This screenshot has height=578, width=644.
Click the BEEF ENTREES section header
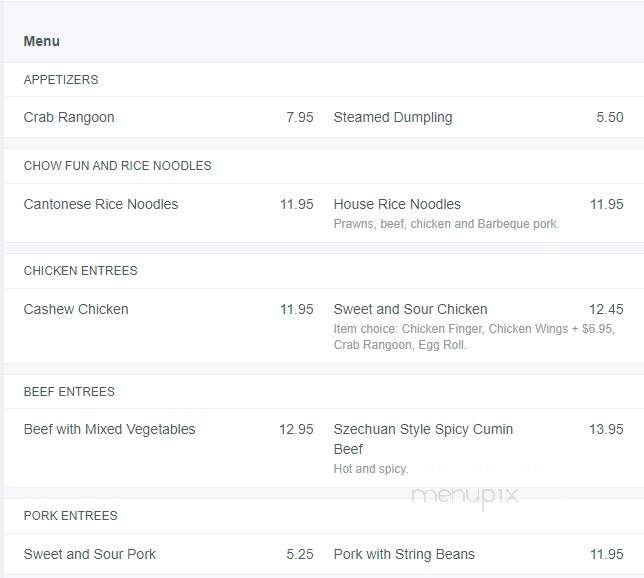coord(69,392)
